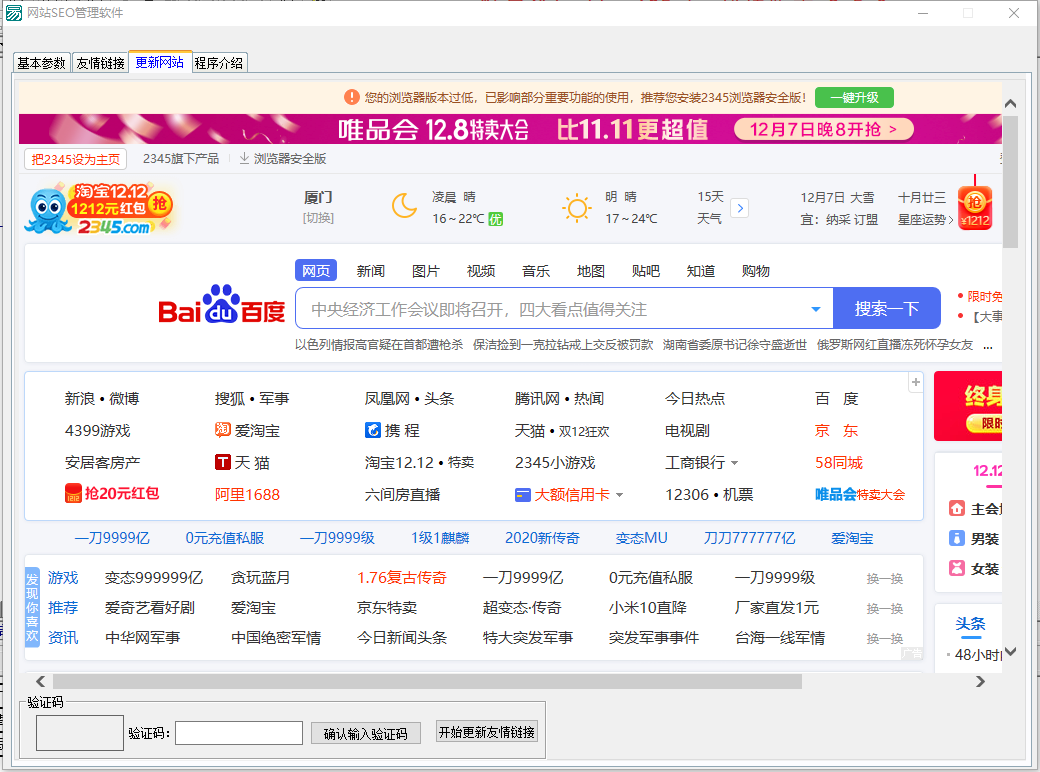The width and height of the screenshot is (1040, 772).
Task: Click the 搜索一下 search button
Action: coord(887,308)
